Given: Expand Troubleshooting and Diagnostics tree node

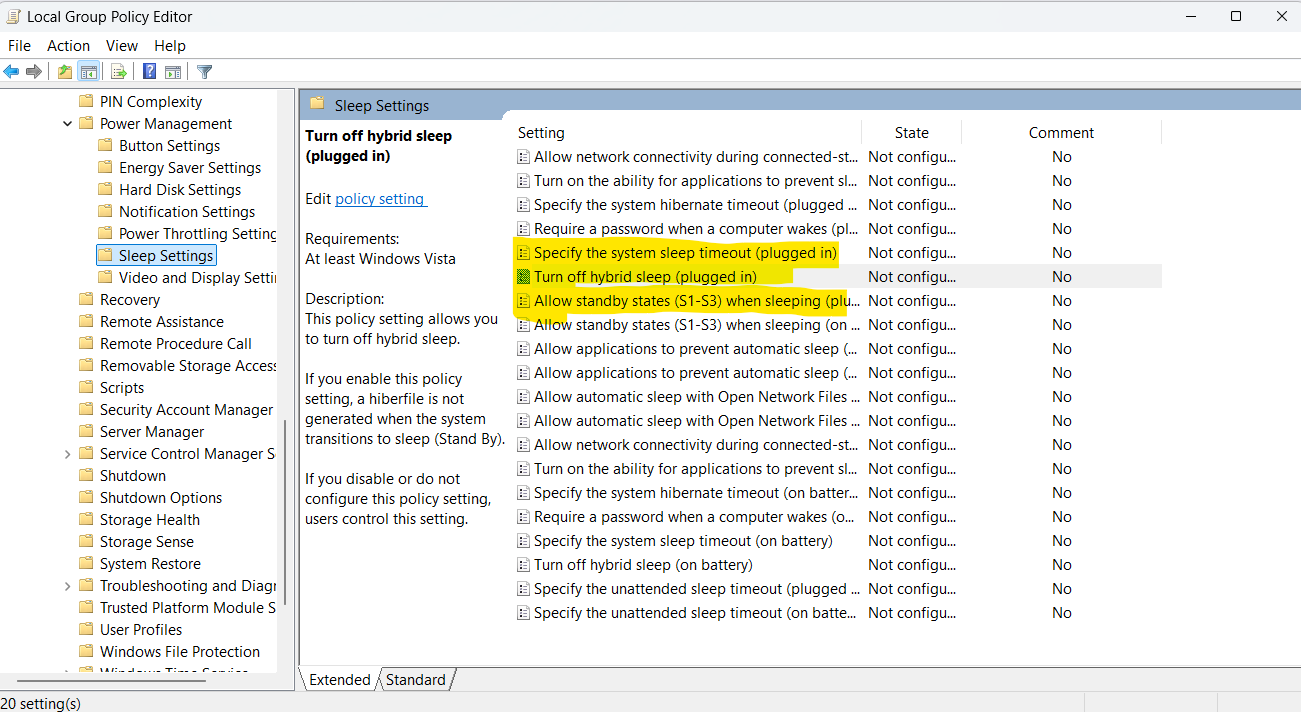Looking at the screenshot, I should pos(68,586).
